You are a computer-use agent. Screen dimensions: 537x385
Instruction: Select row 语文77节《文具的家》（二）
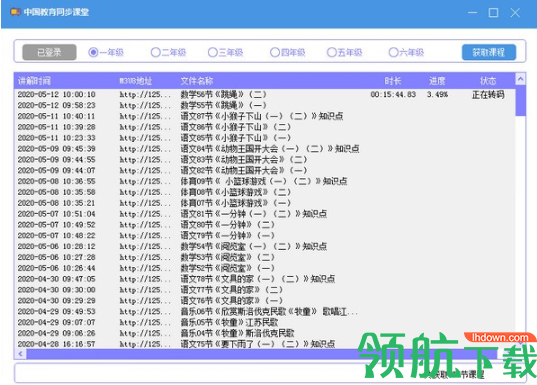tap(265, 290)
